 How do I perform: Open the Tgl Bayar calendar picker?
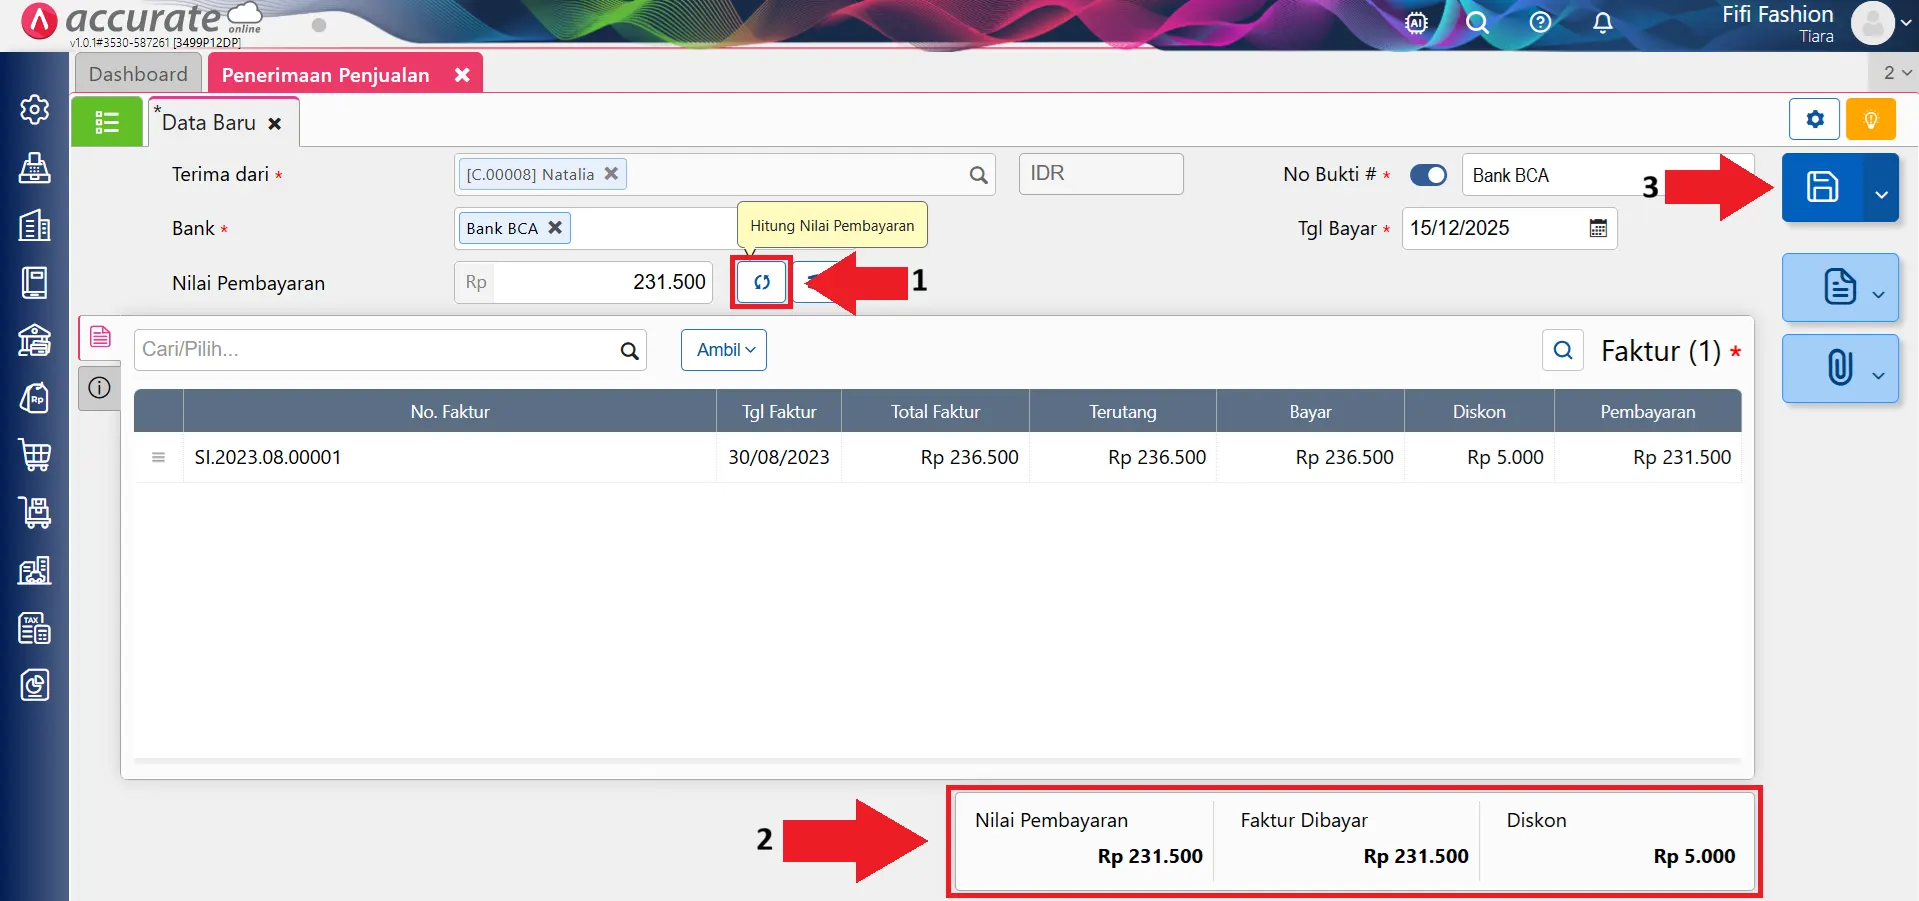pos(1598,228)
